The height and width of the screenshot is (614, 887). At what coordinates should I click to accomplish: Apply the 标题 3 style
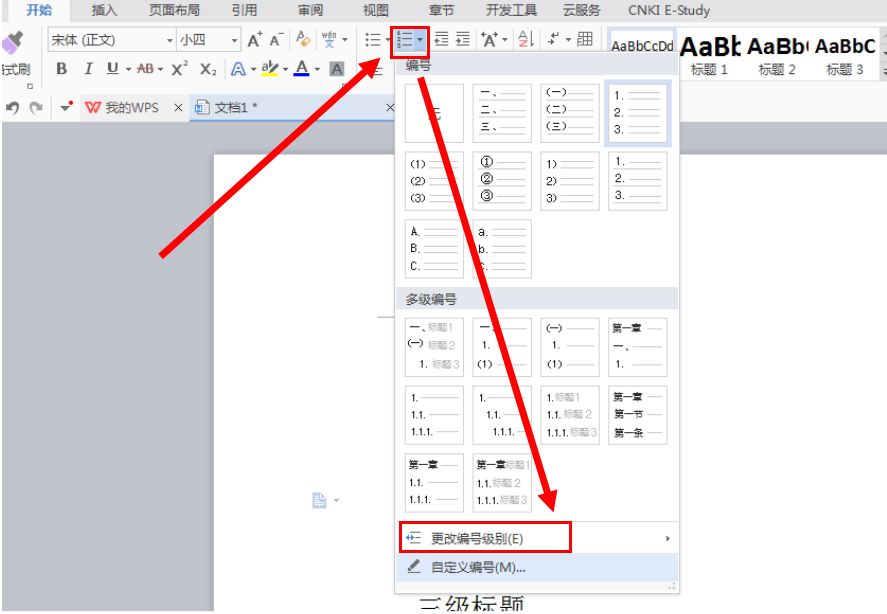pyautogui.click(x=845, y=54)
